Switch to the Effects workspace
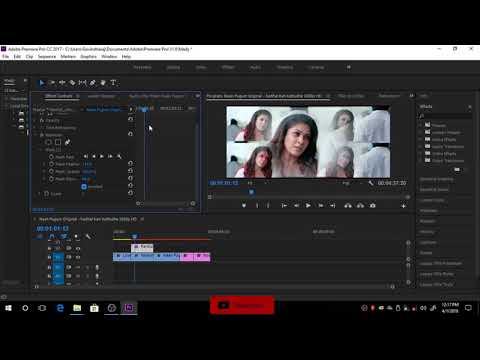 (x=228, y=67)
